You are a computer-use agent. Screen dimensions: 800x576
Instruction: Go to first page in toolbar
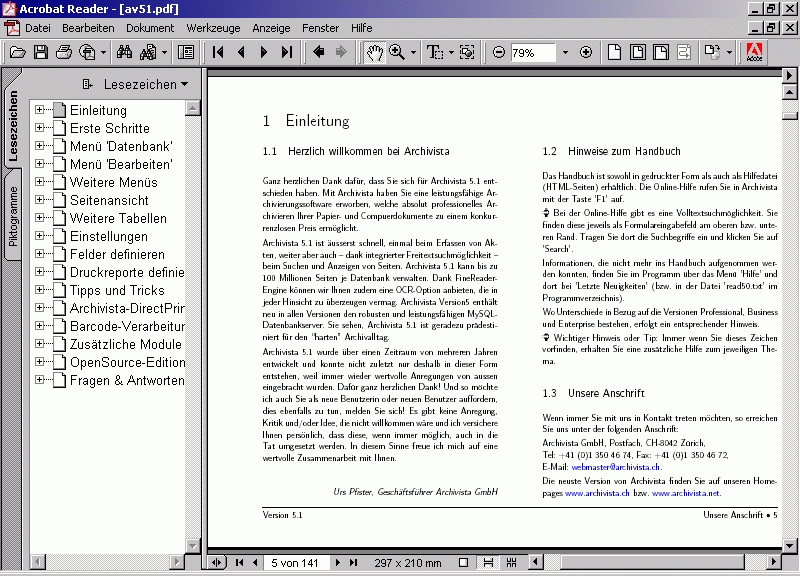[x=218, y=52]
